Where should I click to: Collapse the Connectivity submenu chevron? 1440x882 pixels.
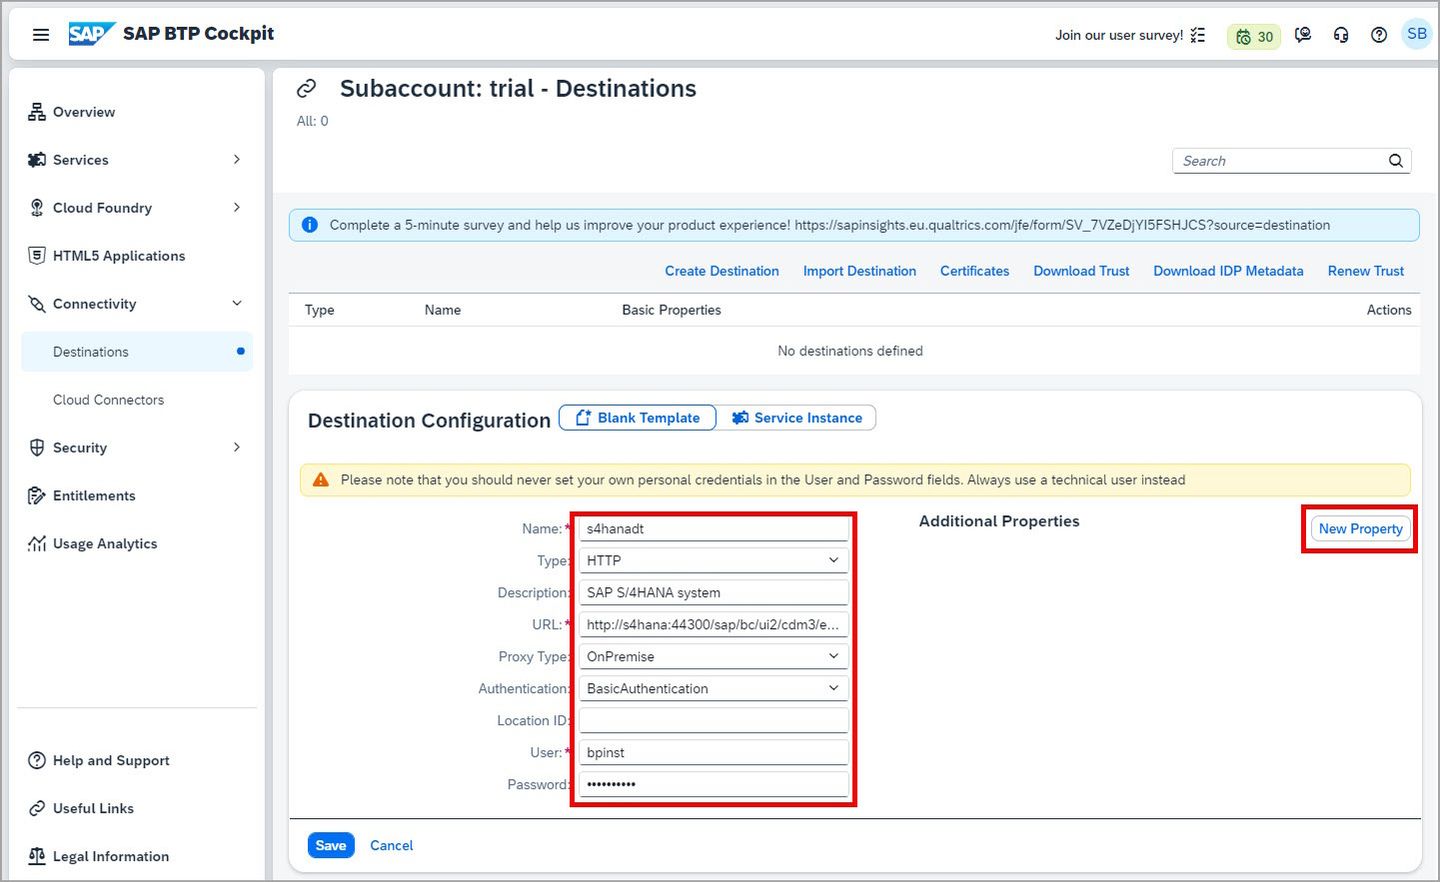tap(237, 304)
